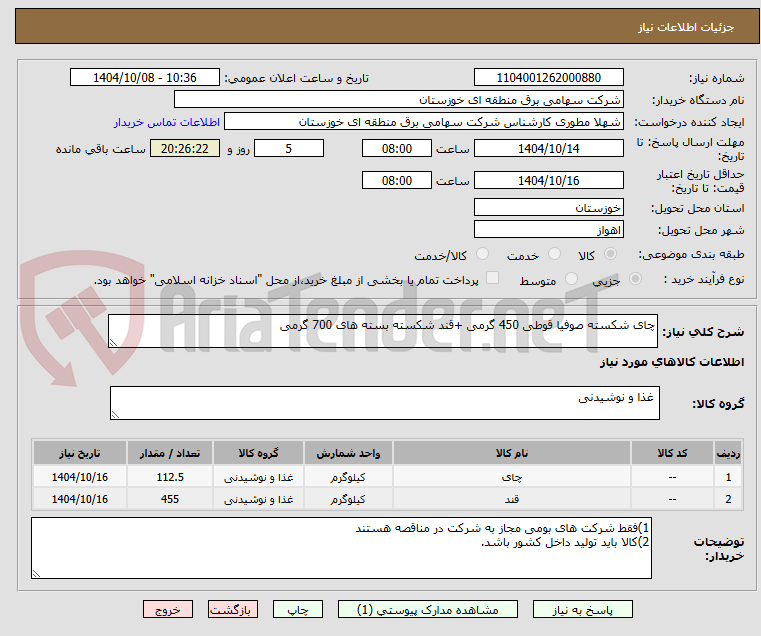The width and height of the screenshot is (761, 636).
Task: Click the شماره نیاز field 1104001262000880
Action: [548, 78]
